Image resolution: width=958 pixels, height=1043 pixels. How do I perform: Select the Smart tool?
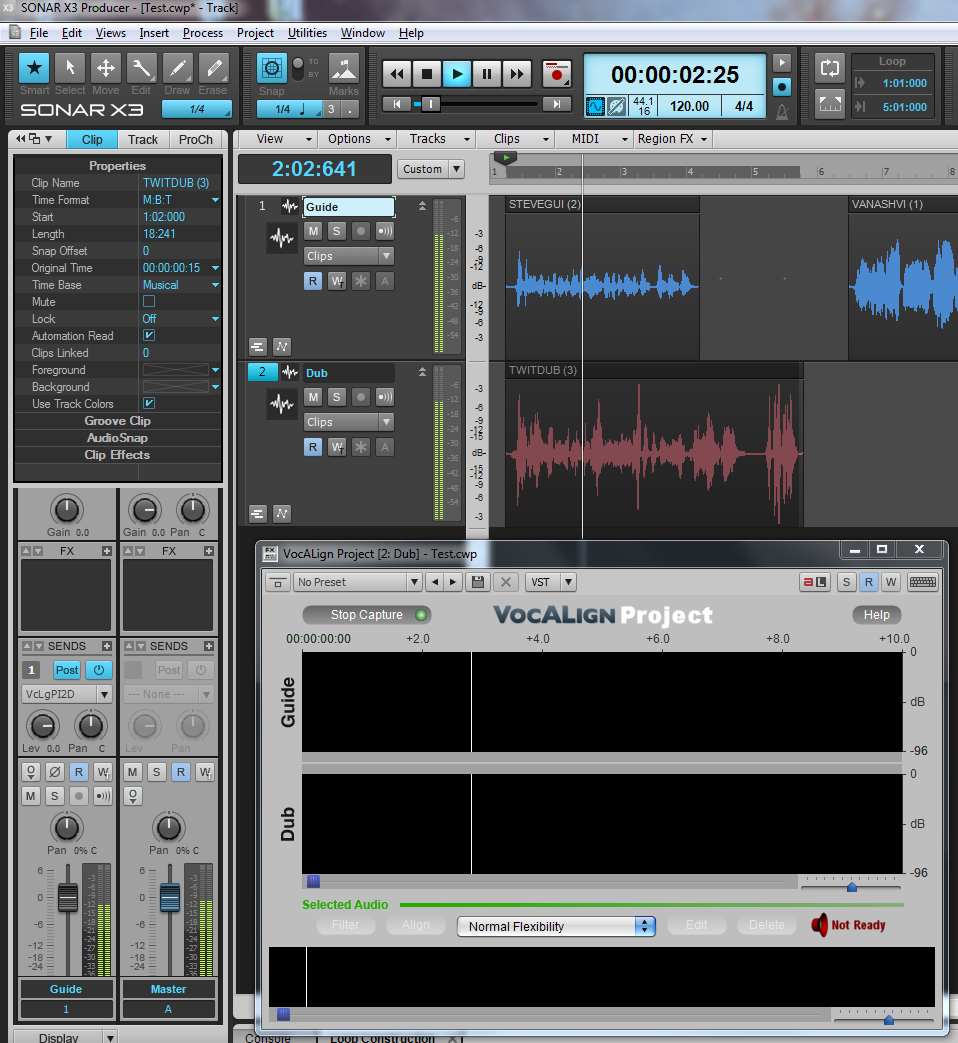click(x=34, y=69)
